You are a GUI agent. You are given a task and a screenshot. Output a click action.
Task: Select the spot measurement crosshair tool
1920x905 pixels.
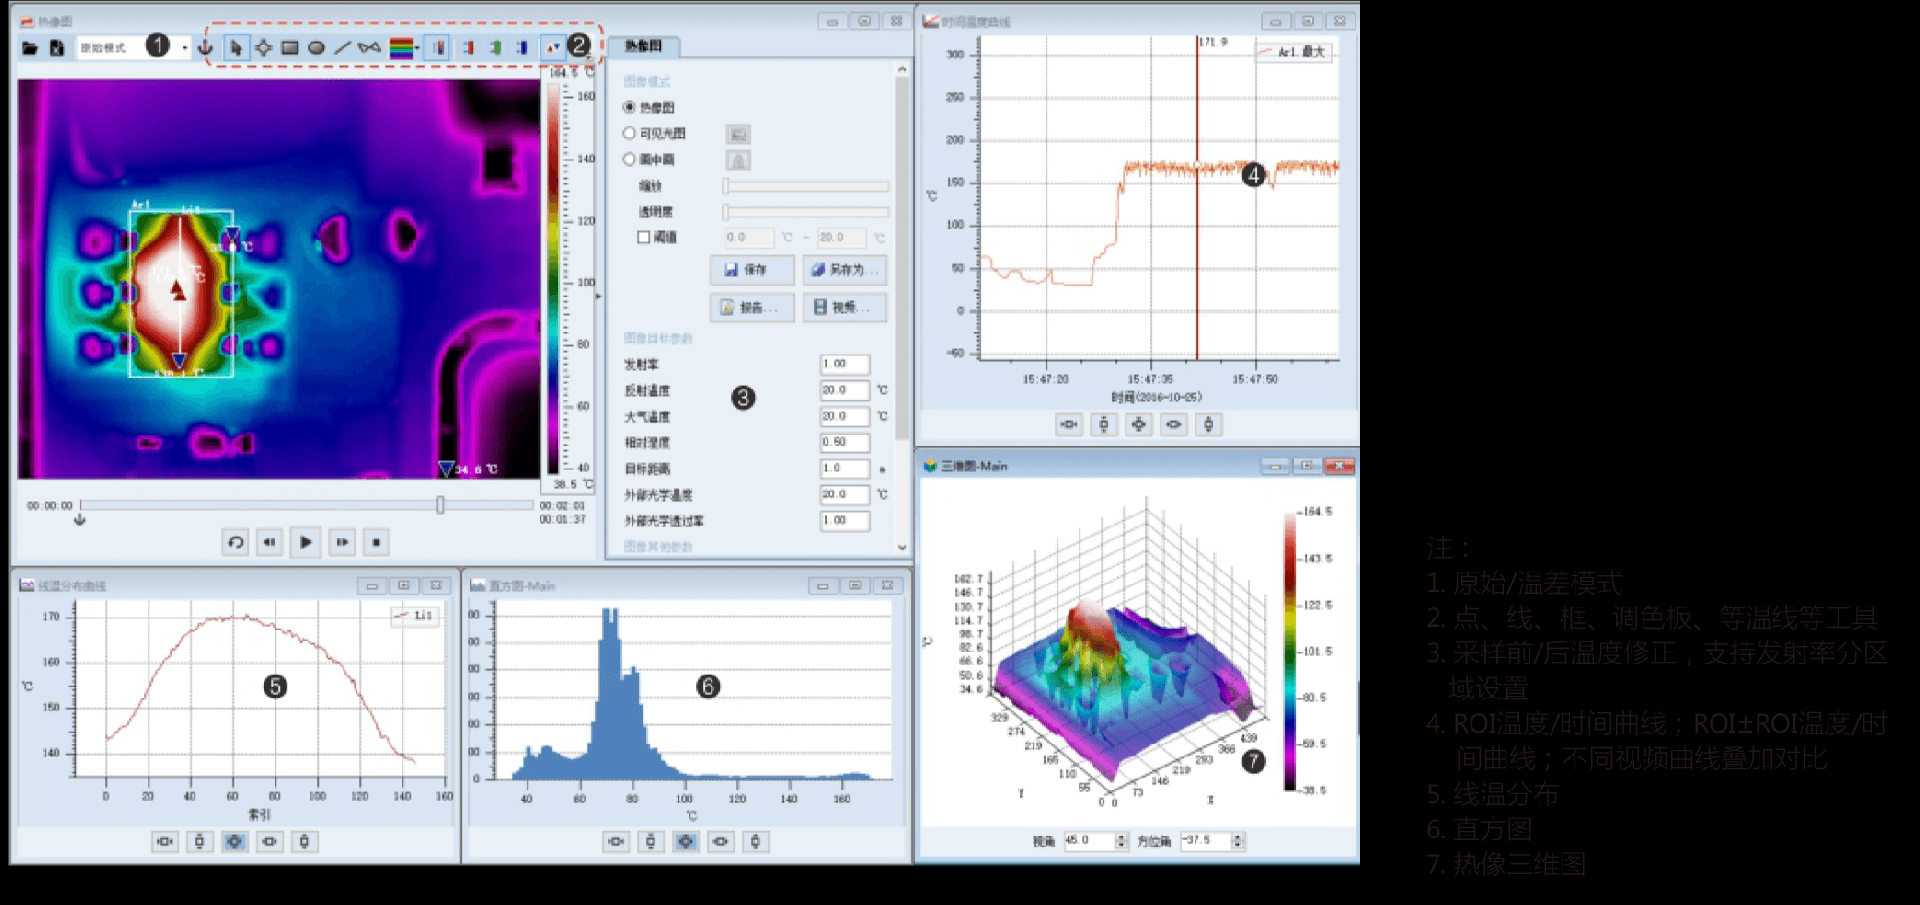(x=263, y=47)
